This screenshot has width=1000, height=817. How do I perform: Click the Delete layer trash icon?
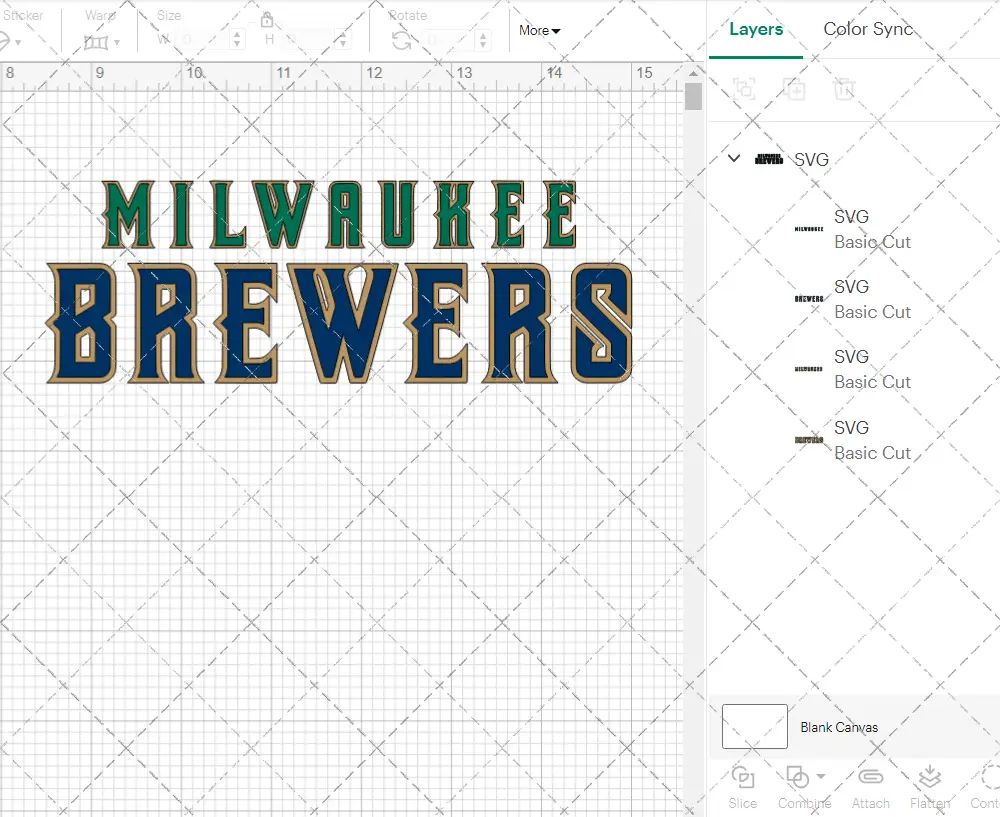pyautogui.click(x=845, y=89)
